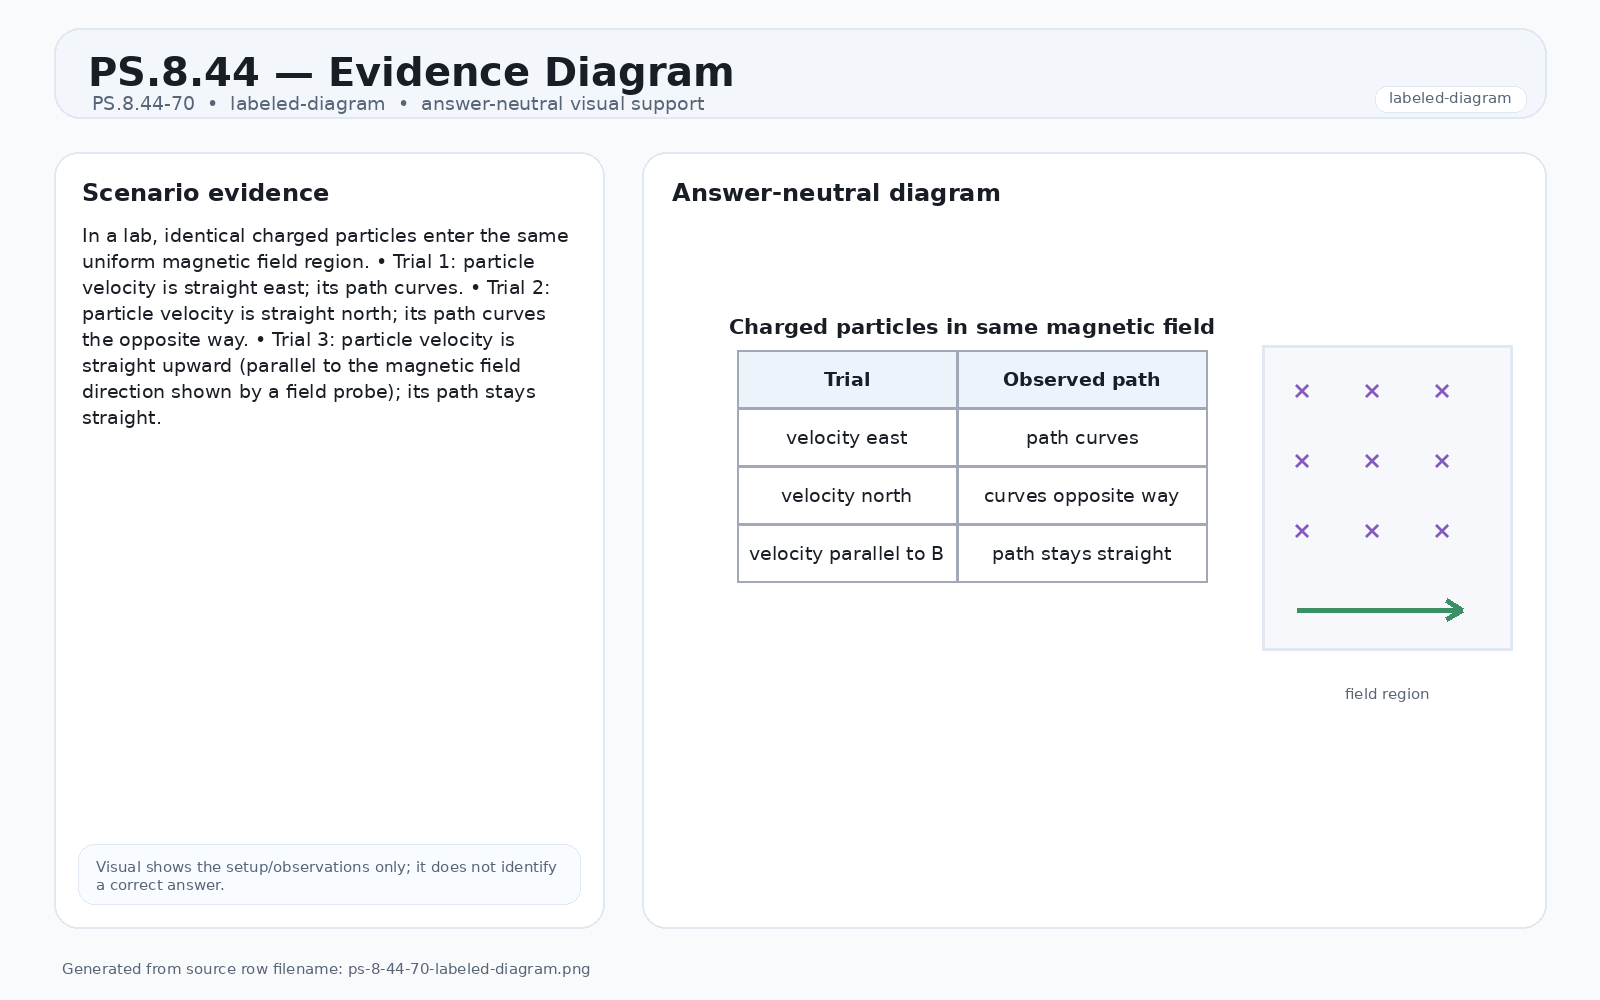Select the 'curves opposite way' cell
Screen dimensions: 1600x1000
1082,496
